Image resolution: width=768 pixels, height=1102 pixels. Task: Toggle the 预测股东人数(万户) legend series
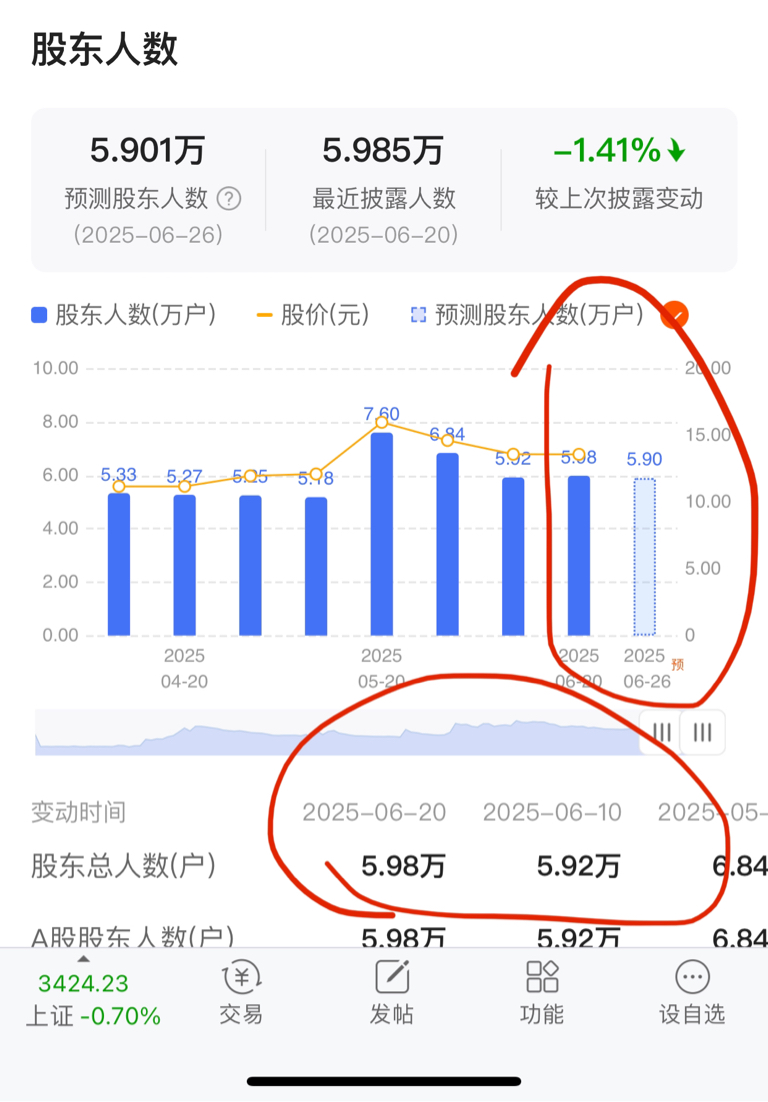(x=527, y=315)
